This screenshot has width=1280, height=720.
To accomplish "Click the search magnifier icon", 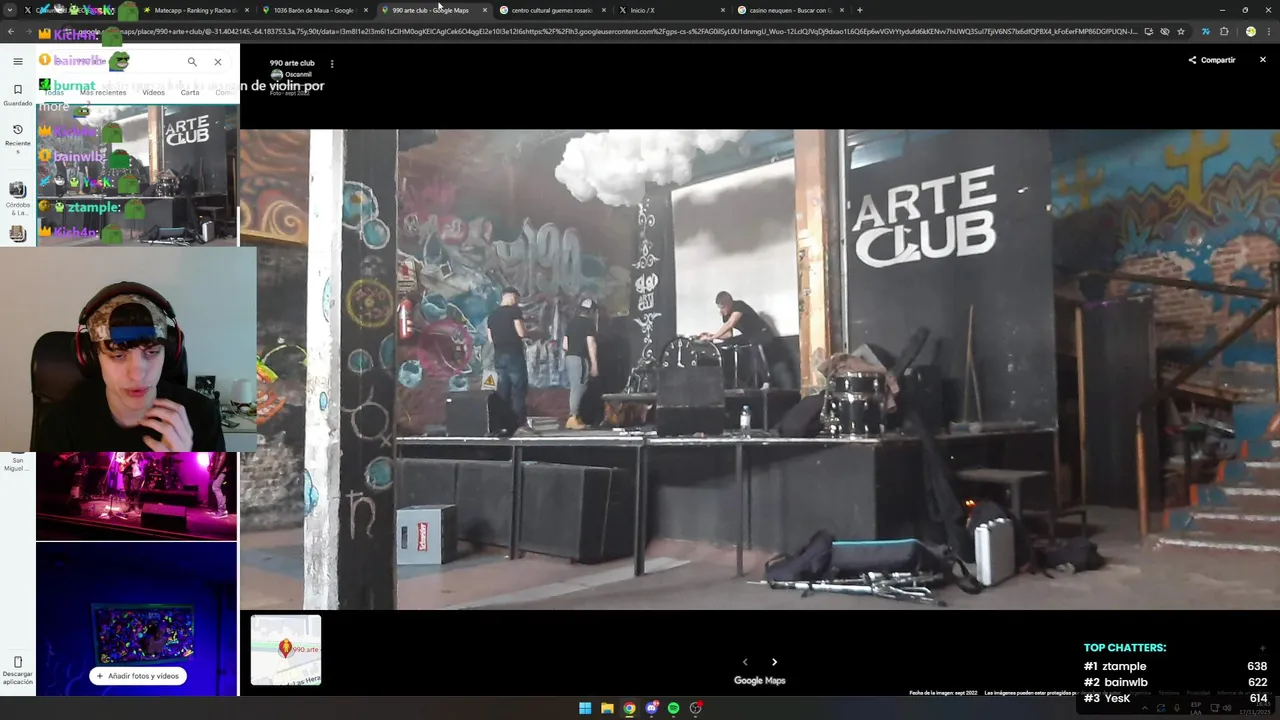I will (x=192, y=62).
